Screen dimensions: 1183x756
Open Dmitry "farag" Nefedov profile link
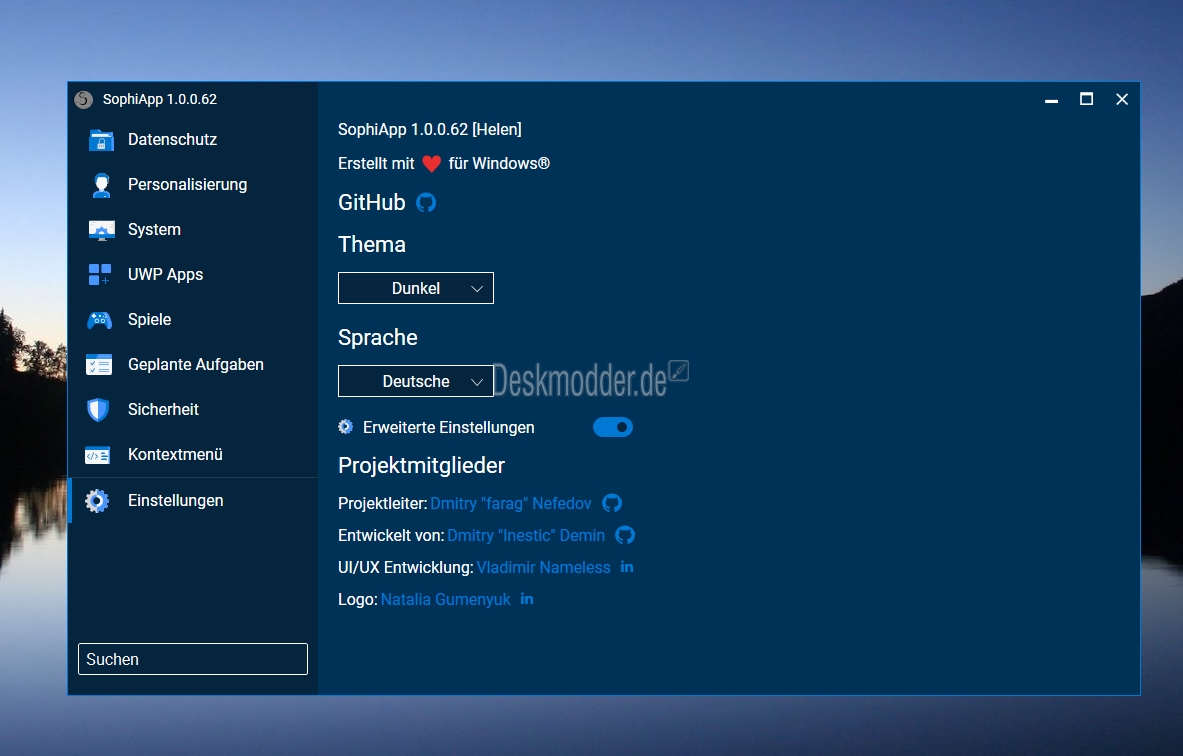[511, 503]
